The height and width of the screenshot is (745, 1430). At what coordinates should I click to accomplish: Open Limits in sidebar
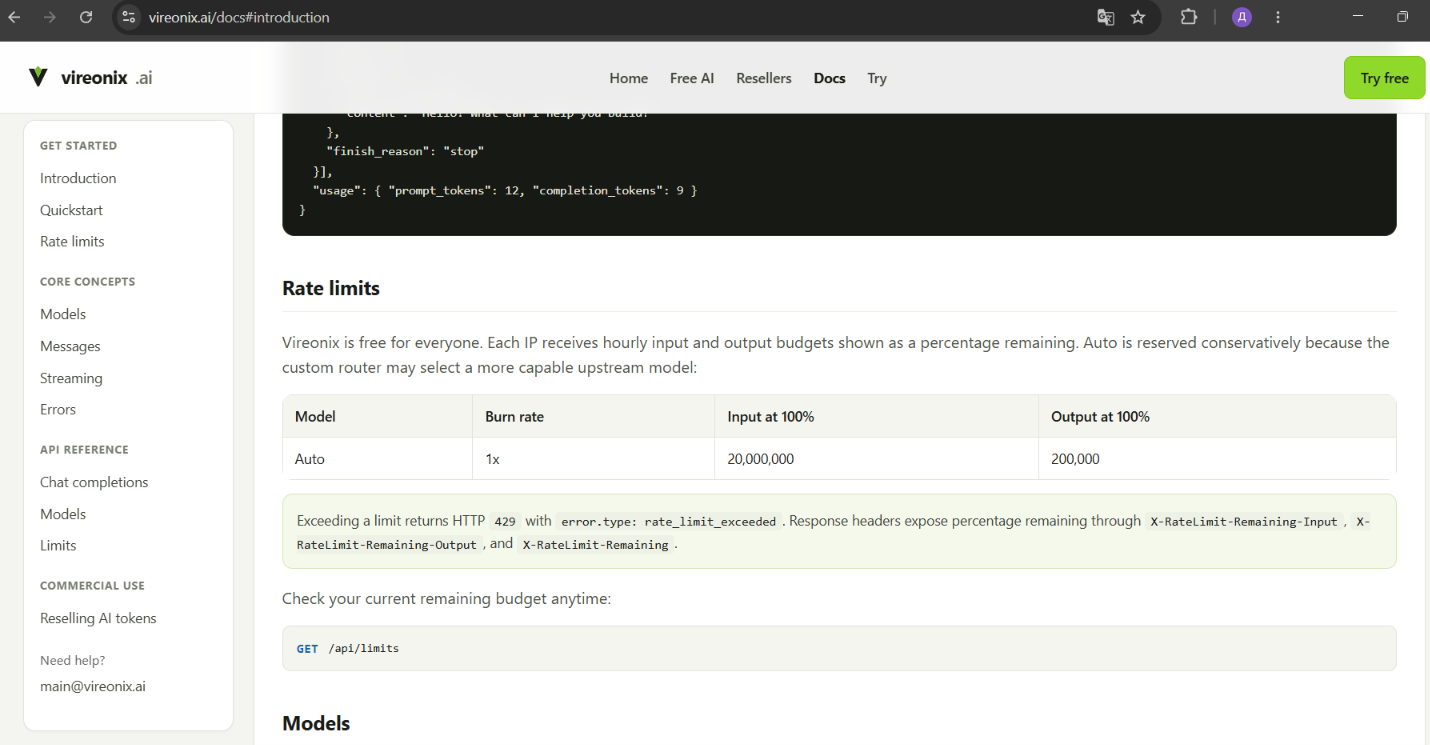point(58,545)
